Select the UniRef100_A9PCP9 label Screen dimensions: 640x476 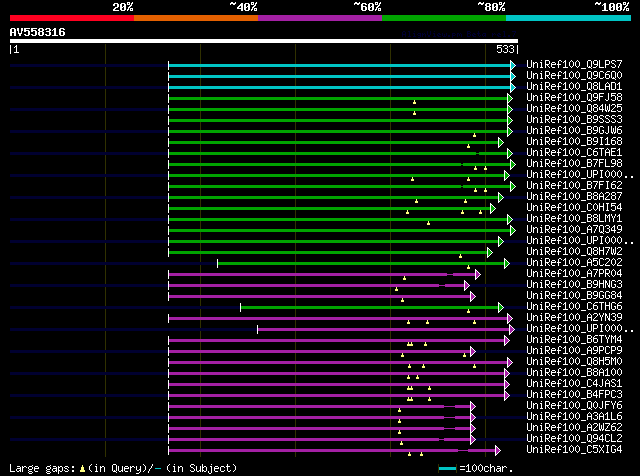click(574, 351)
